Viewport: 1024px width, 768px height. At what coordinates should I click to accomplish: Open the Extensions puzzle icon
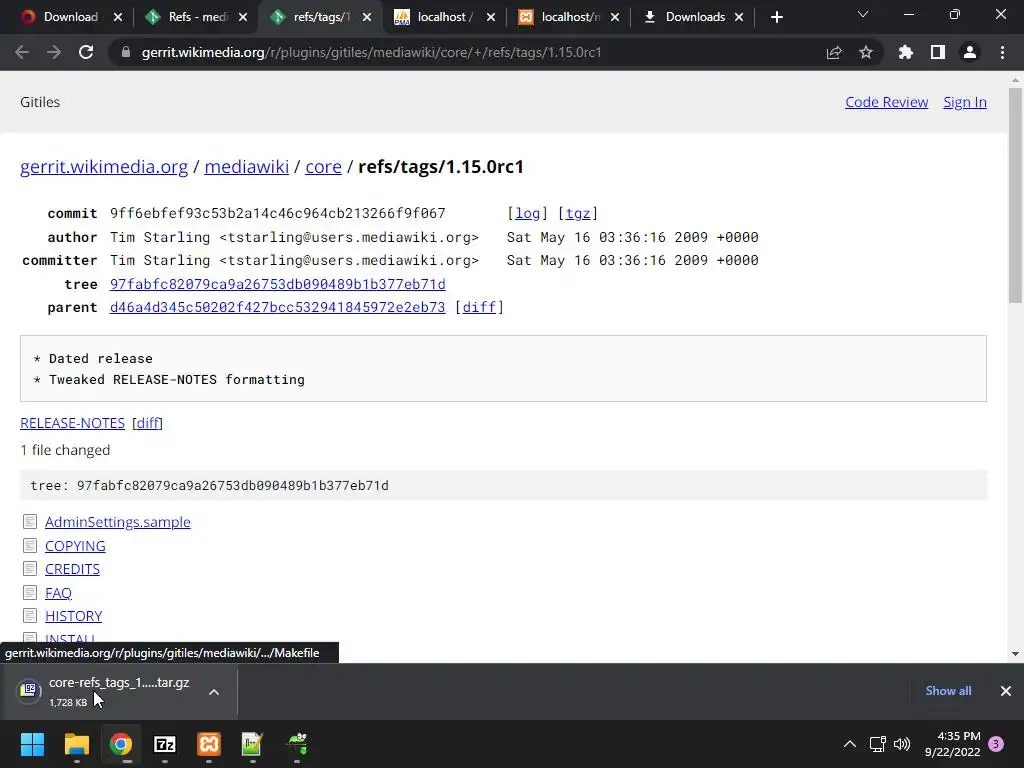(906, 52)
